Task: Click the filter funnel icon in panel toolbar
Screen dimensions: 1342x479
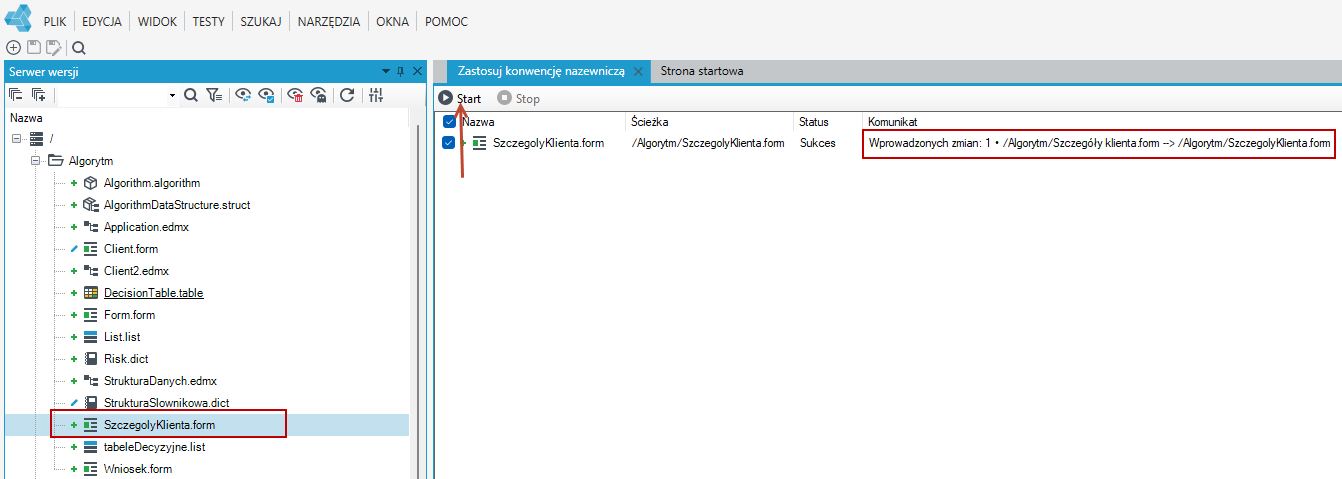Action: coord(215,95)
